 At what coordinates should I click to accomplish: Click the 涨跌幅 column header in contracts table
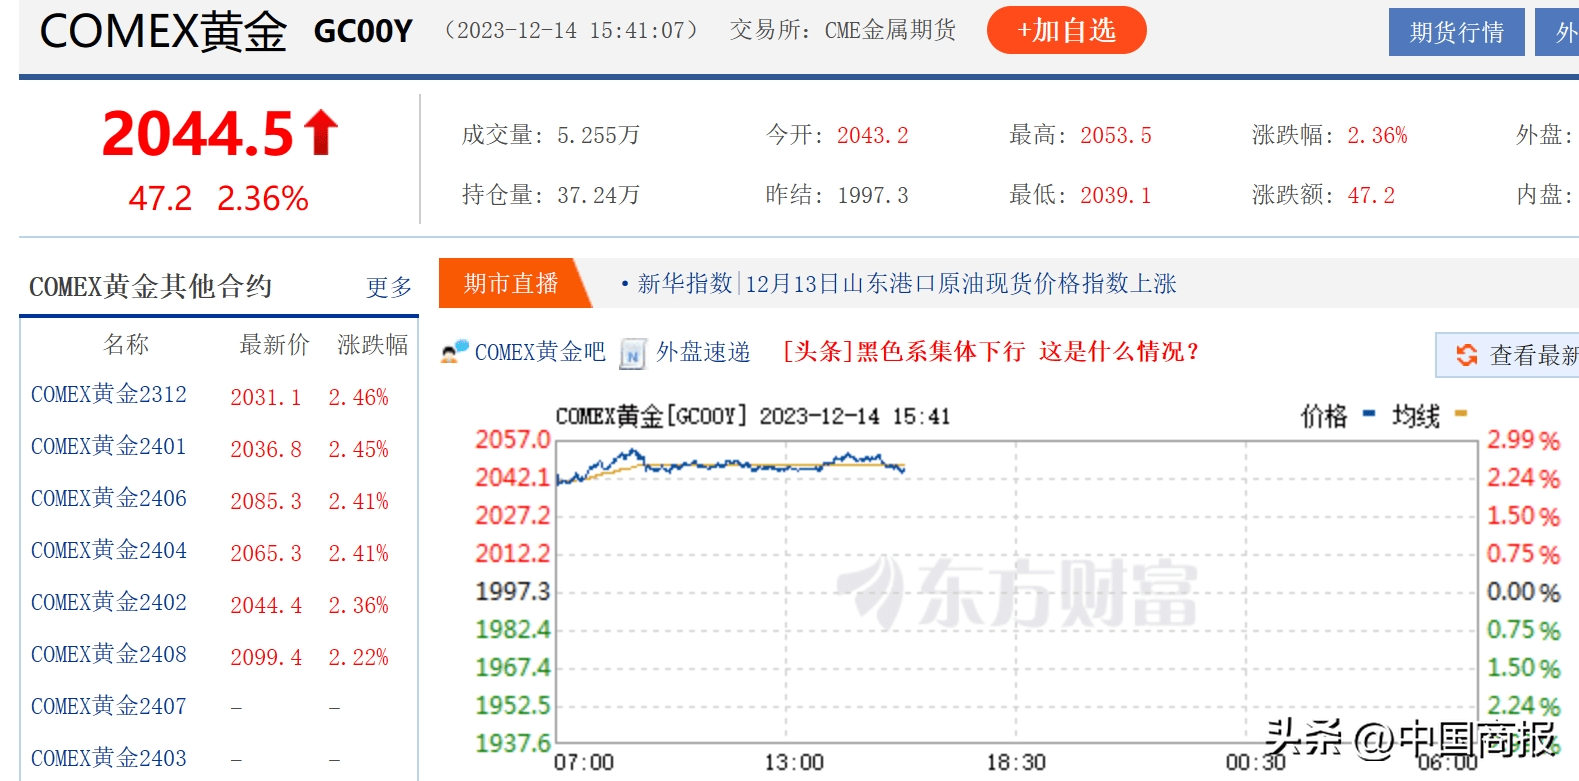372,345
